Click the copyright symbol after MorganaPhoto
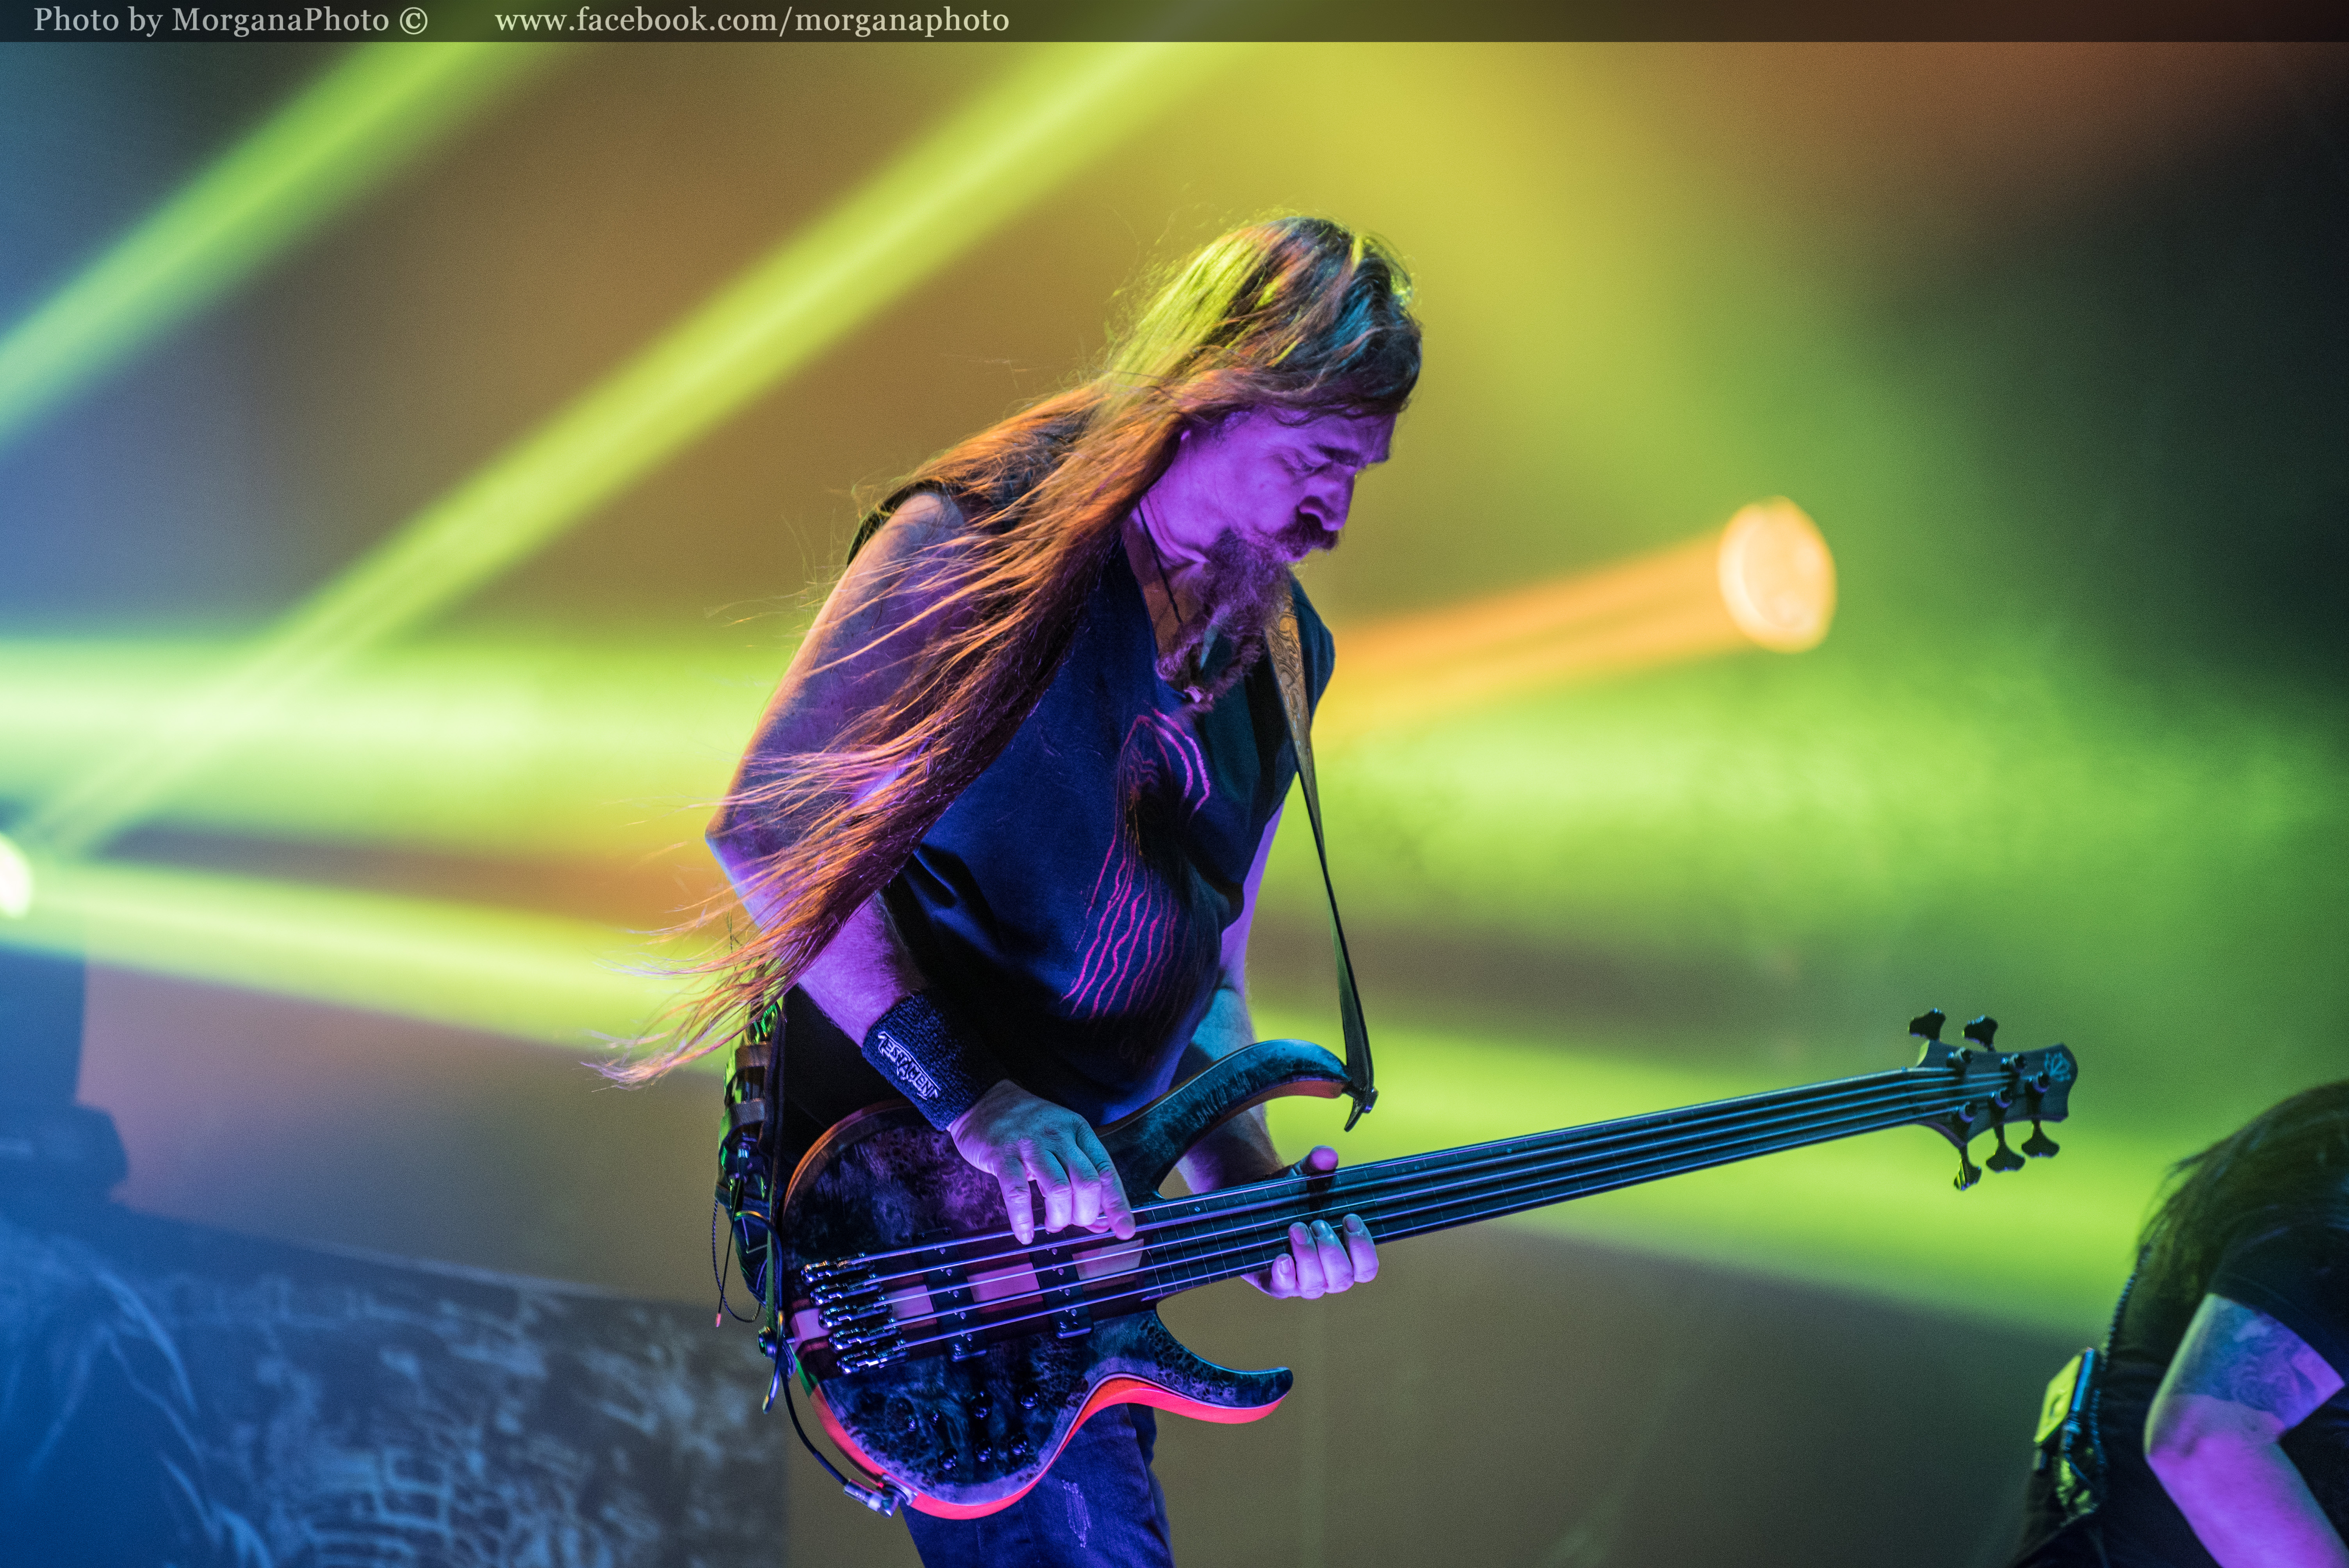2349x1568 pixels. pos(413,21)
